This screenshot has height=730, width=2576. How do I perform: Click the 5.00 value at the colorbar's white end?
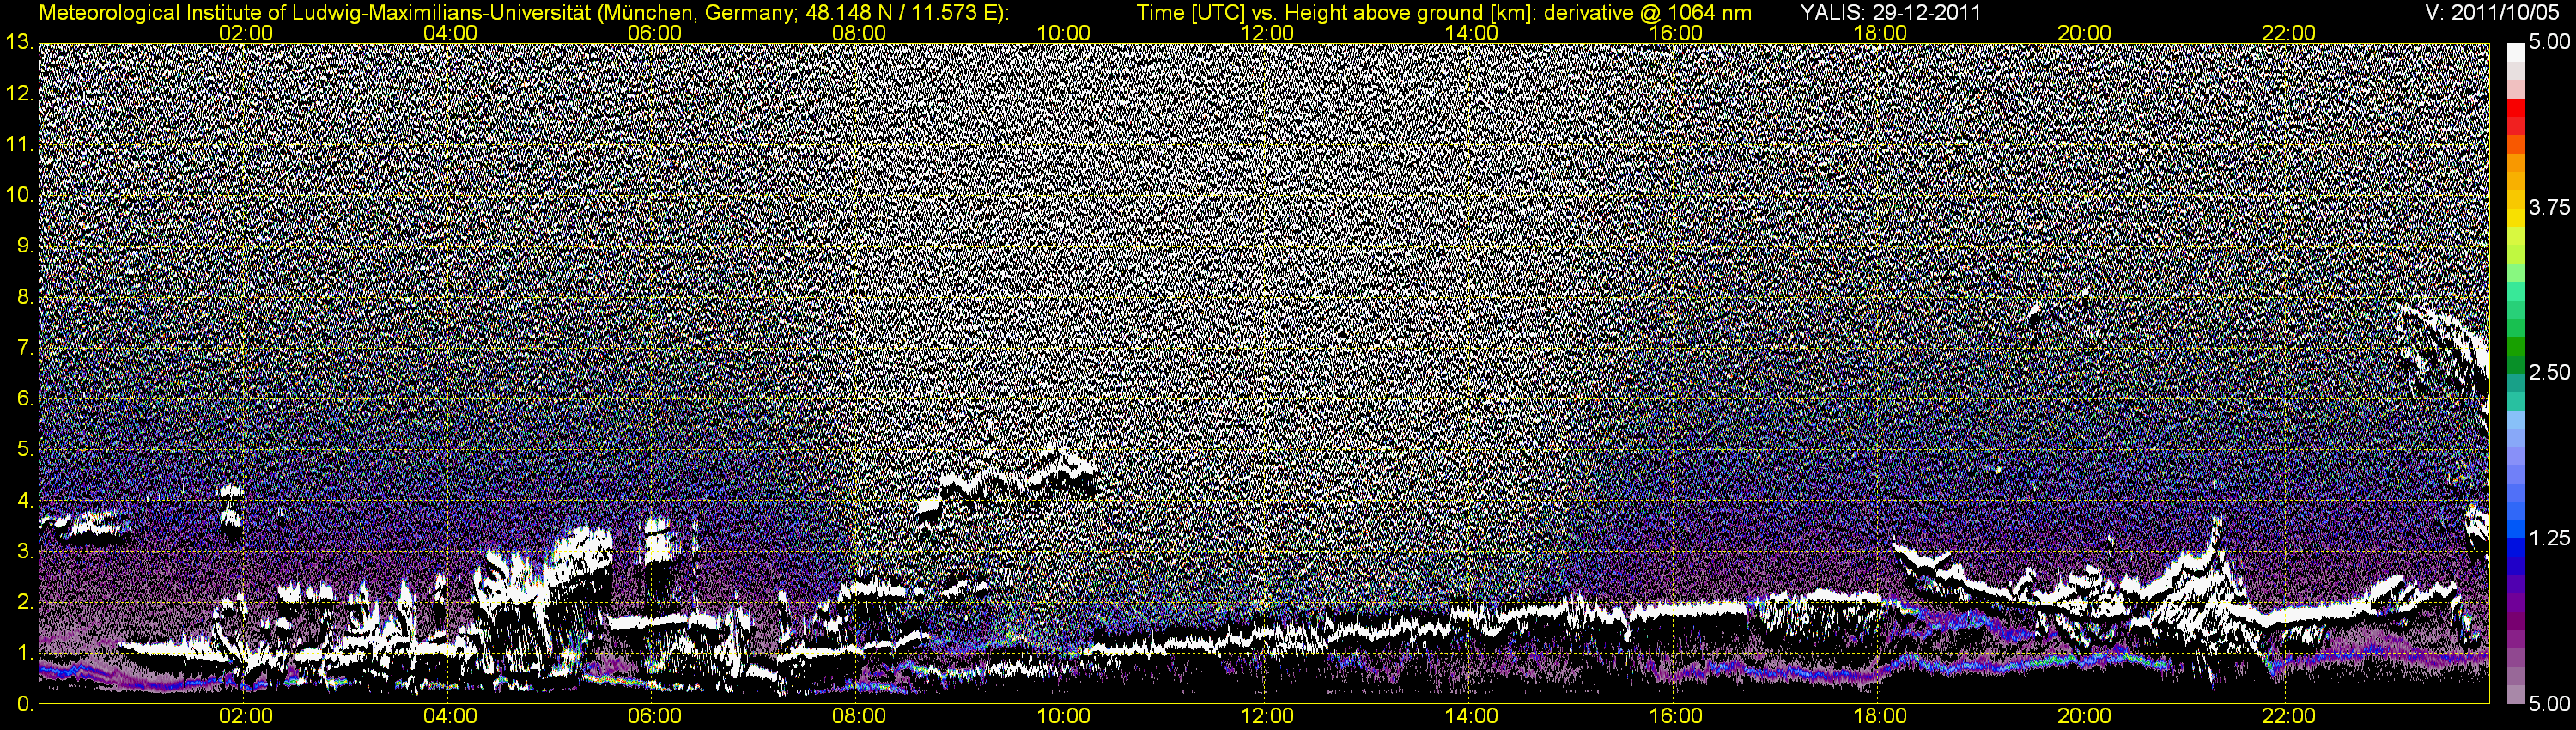[x=2550, y=43]
